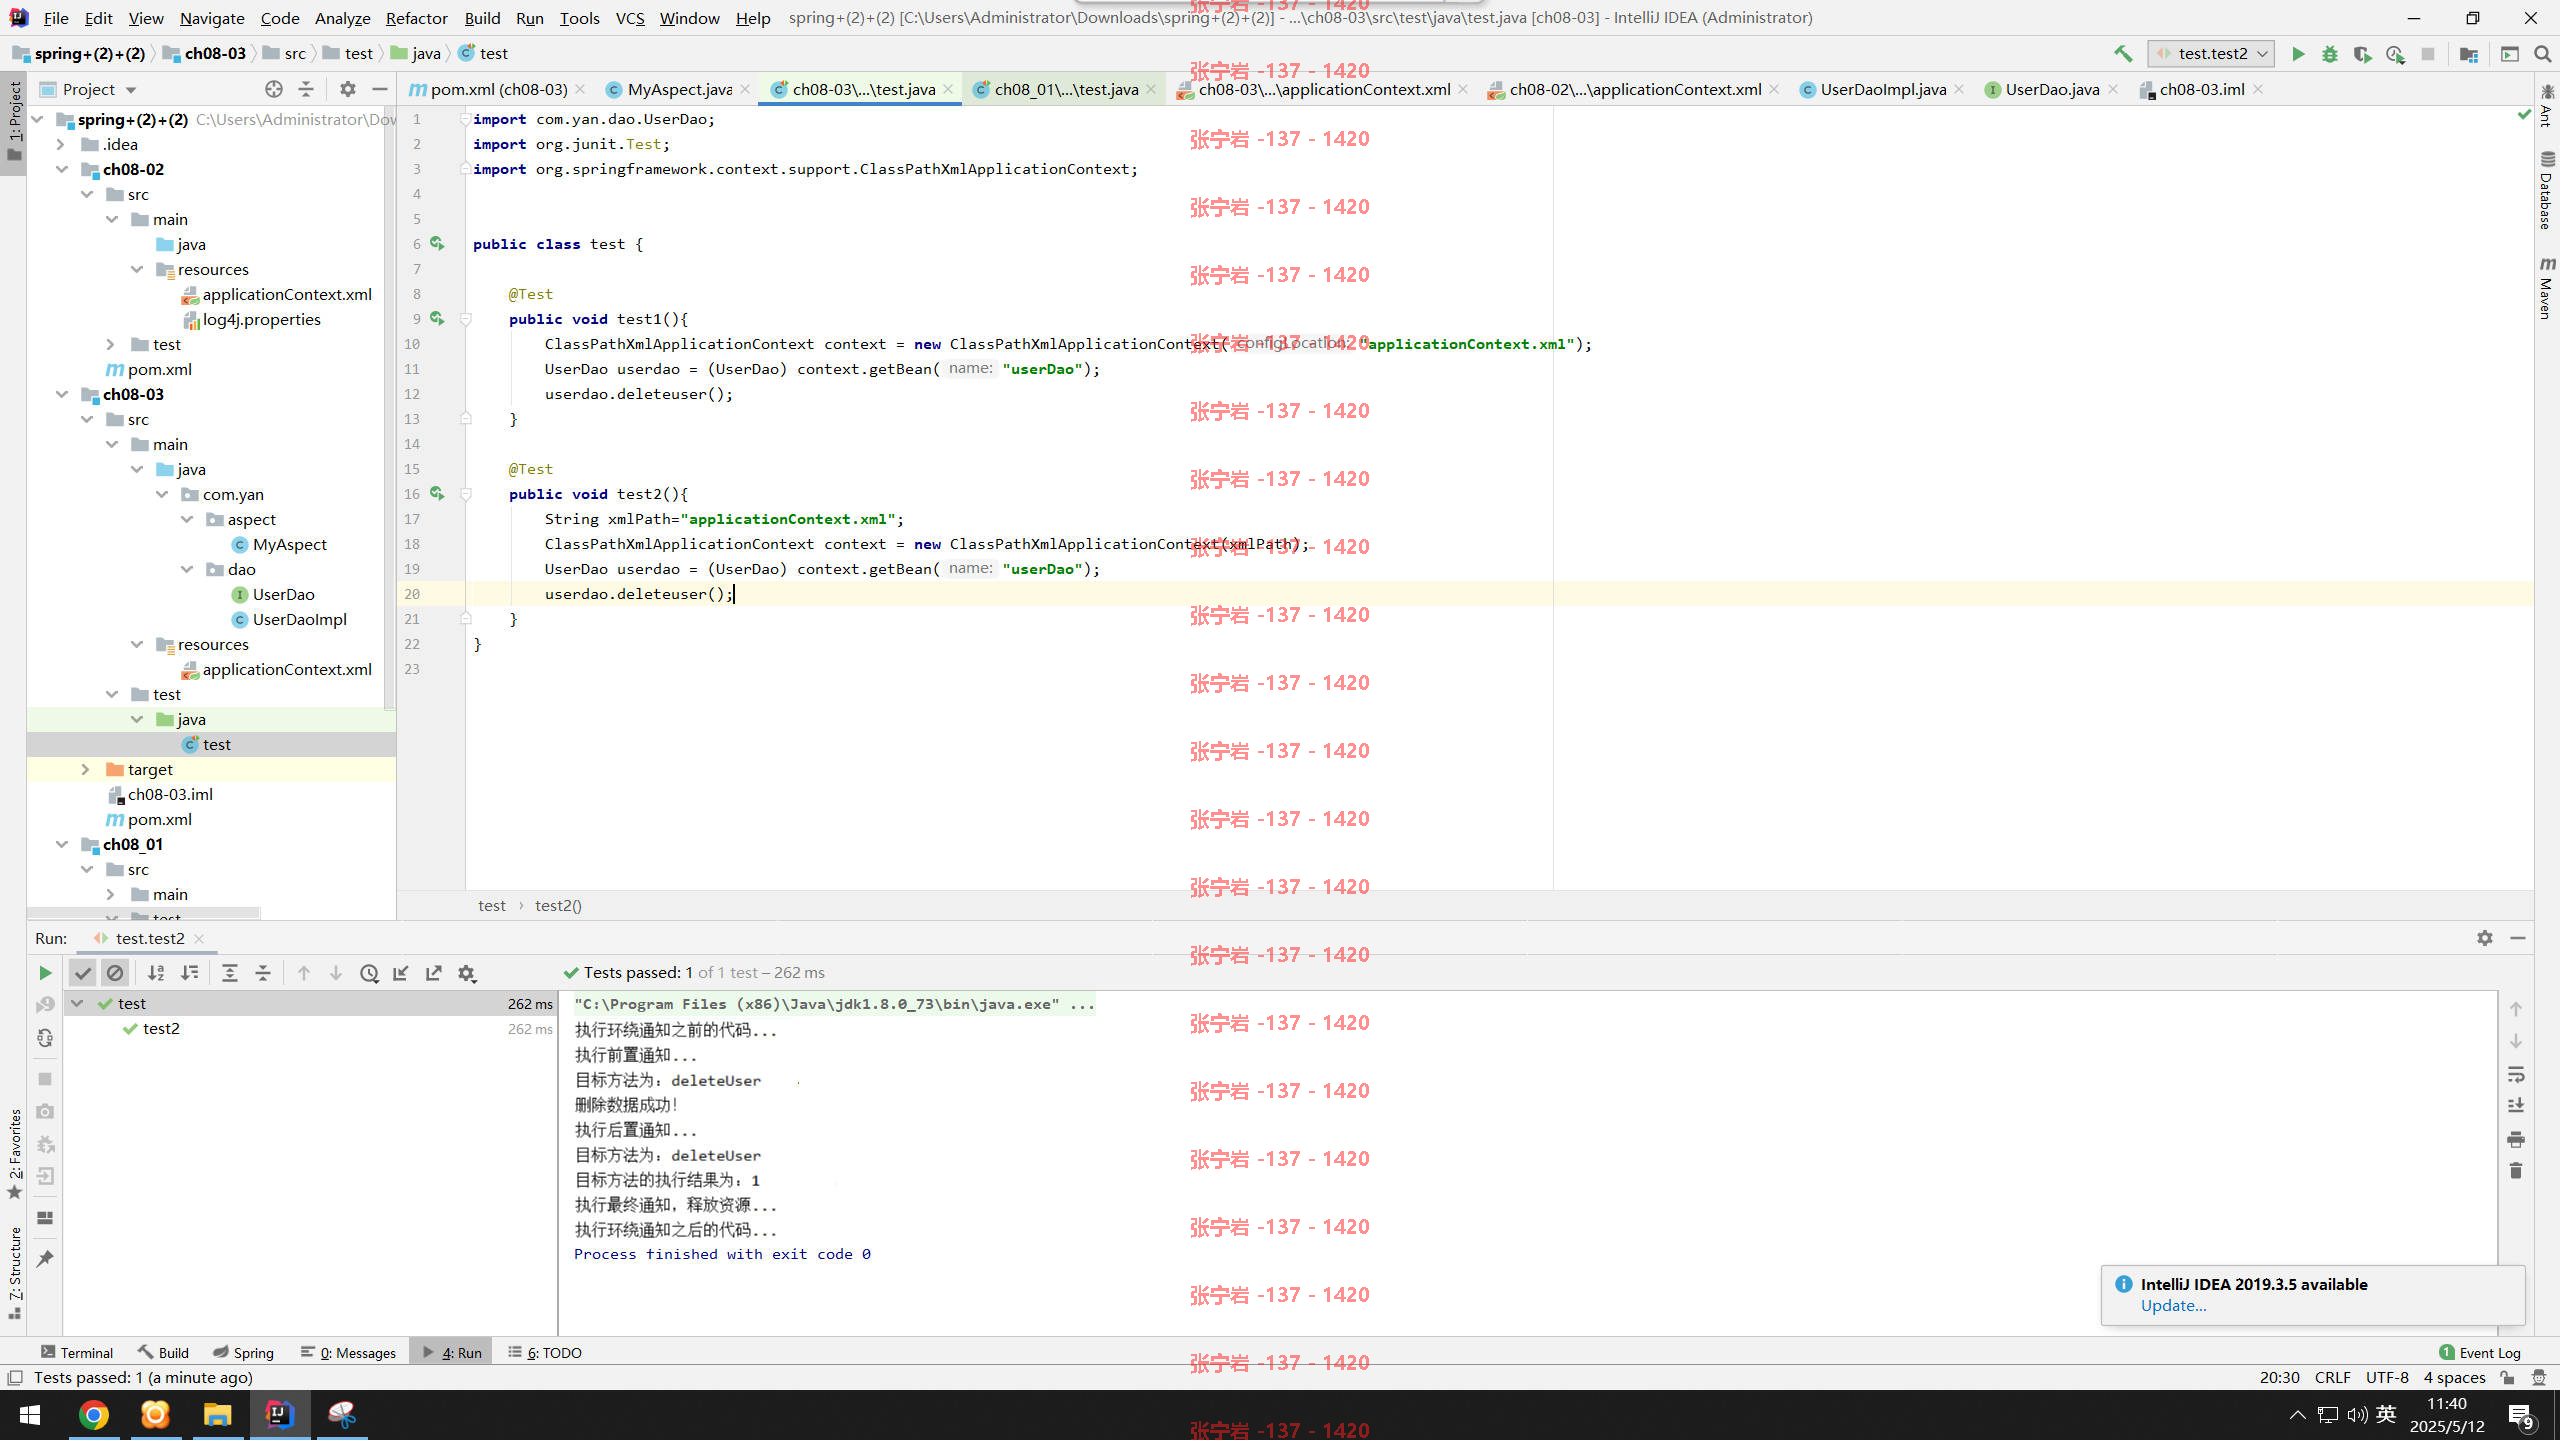Screen dimensions: 2560x1440
Task: Open the VCS menu
Action: (630, 18)
